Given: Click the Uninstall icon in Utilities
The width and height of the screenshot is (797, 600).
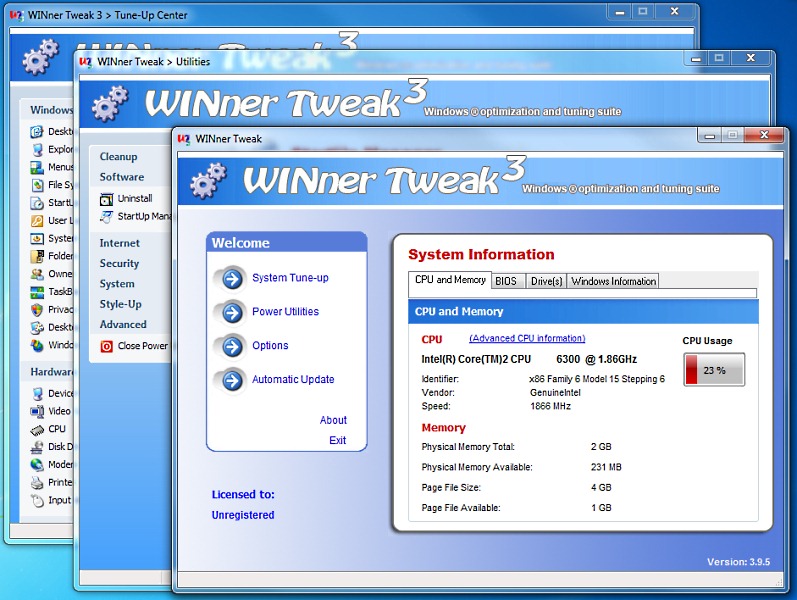Looking at the screenshot, I should 107,199.
